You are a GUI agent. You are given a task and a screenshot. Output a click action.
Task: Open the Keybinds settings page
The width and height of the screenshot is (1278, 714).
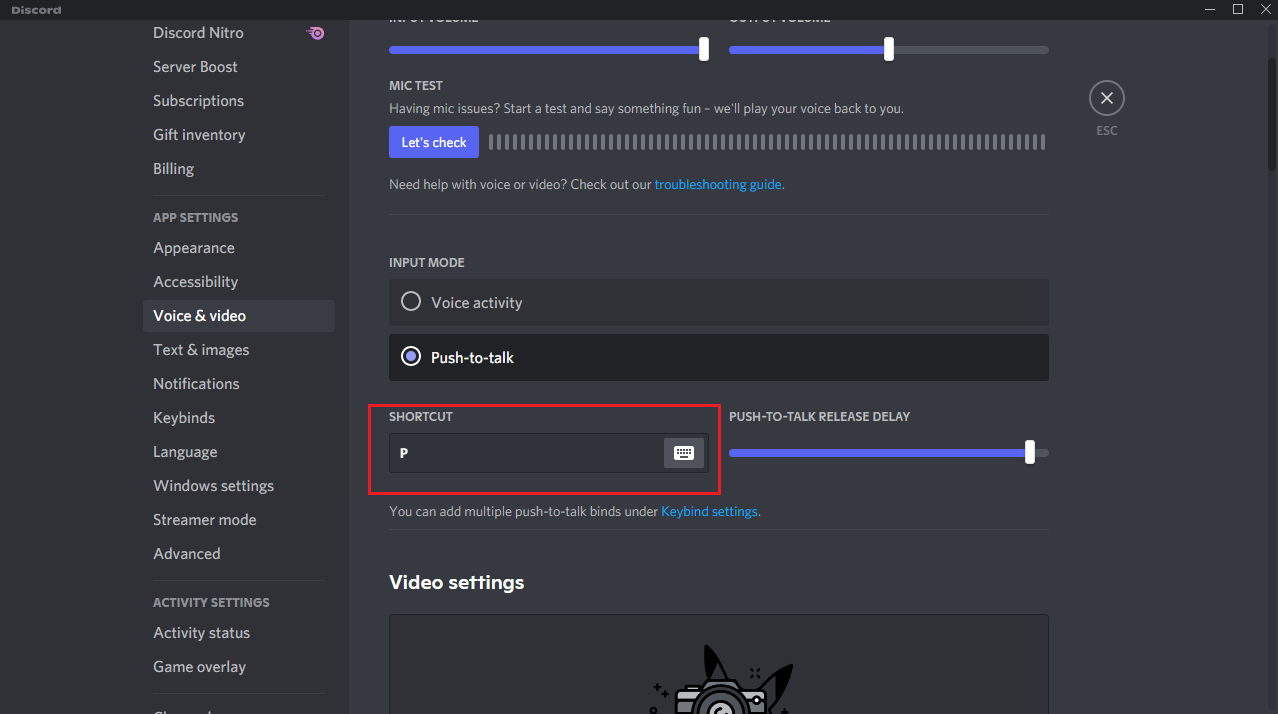pos(184,417)
